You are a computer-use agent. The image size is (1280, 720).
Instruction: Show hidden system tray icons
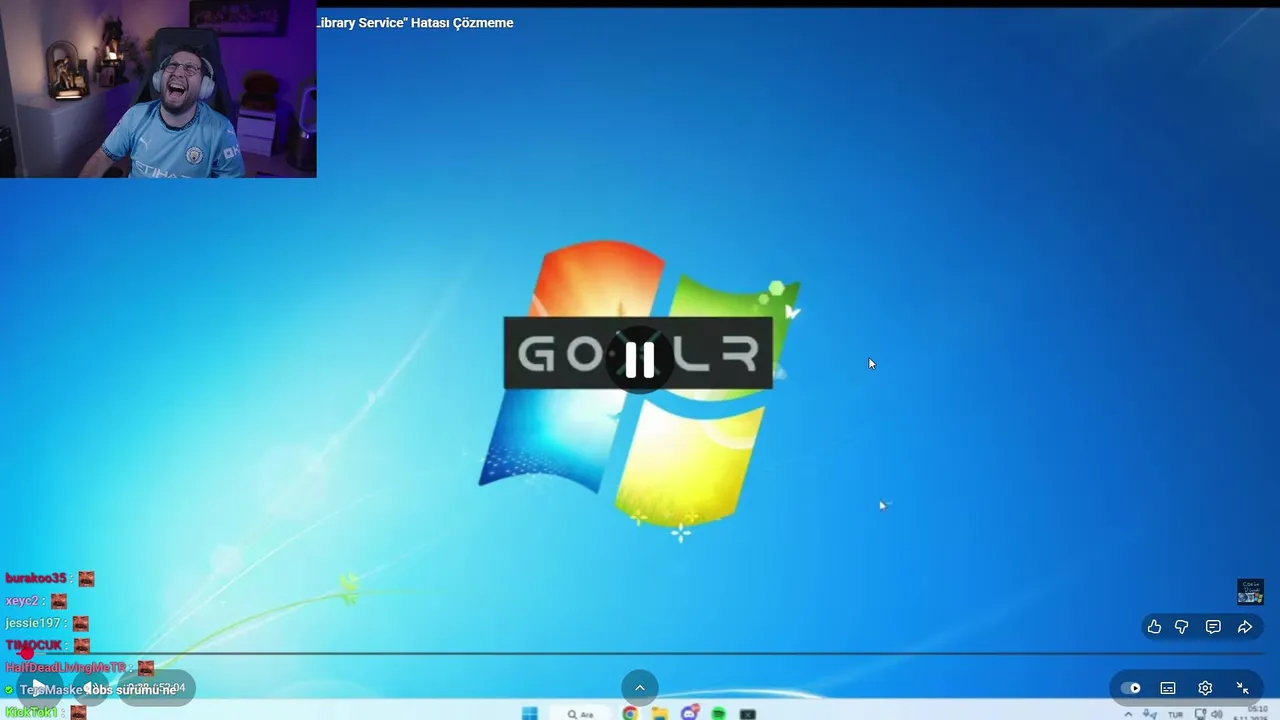pyautogui.click(x=1129, y=714)
